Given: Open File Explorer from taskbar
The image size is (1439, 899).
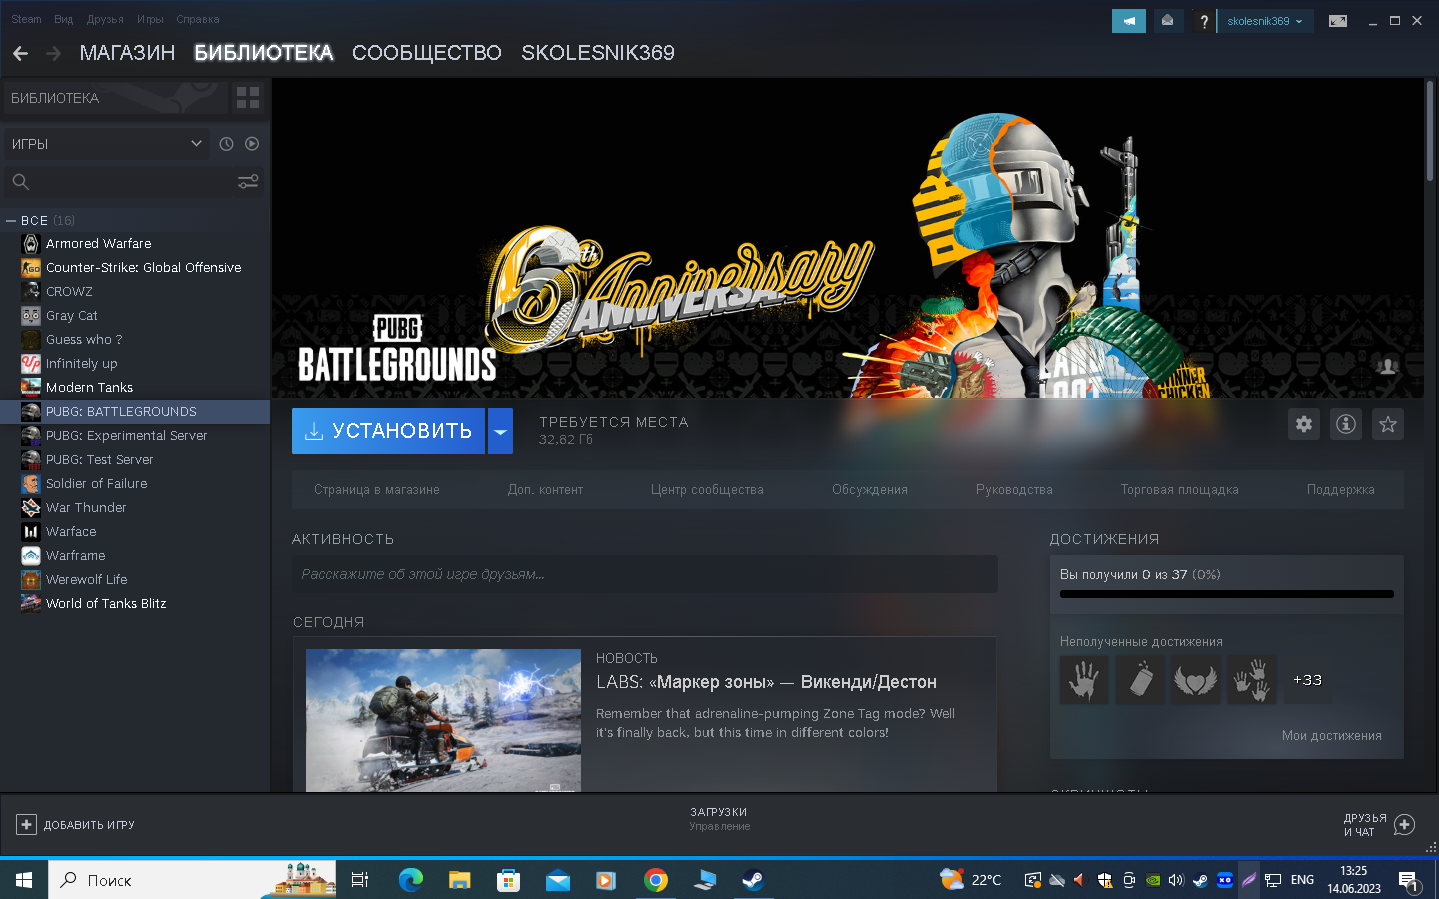Looking at the screenshot, I should (x=460, y=880).
